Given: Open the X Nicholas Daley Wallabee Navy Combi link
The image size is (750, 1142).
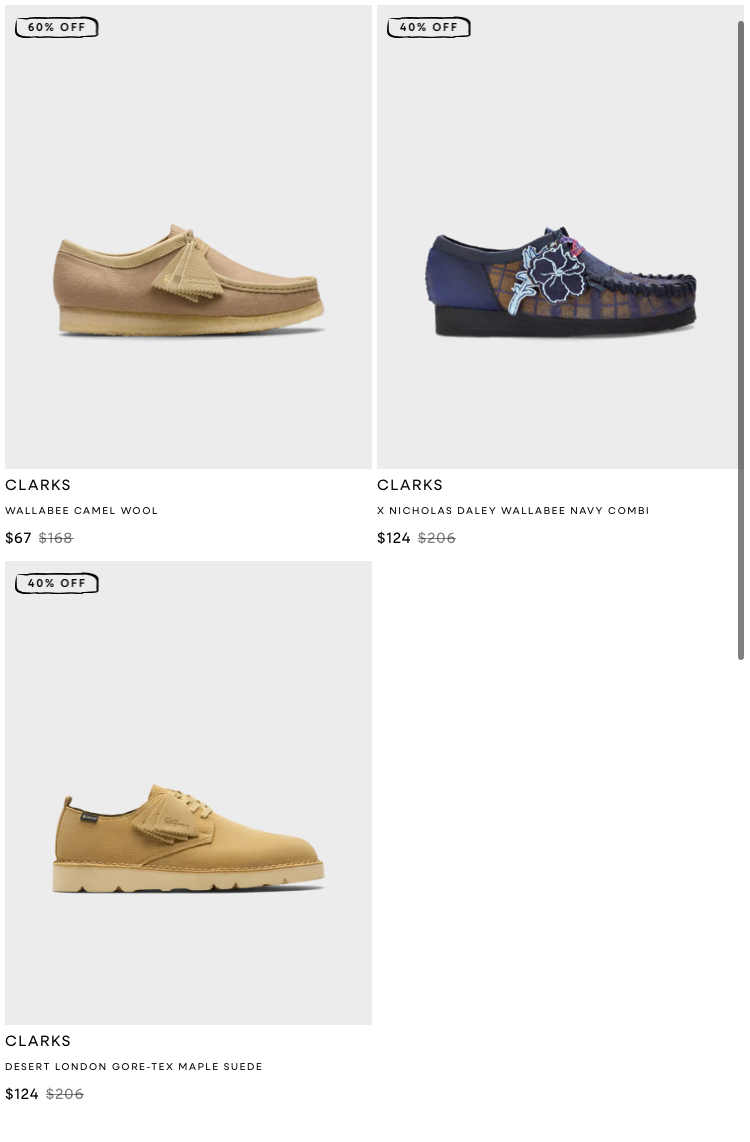Looking at the screenshot, I should pyautogui.click(x=513, y=511).
